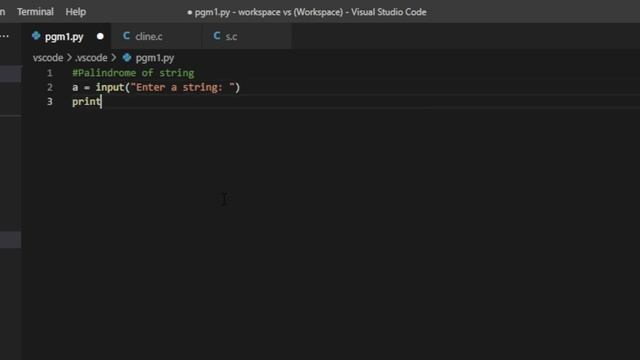Screen dimensions: 640x360
Task: Click line number 3 in the gutter
Action: tap(50, 102)
